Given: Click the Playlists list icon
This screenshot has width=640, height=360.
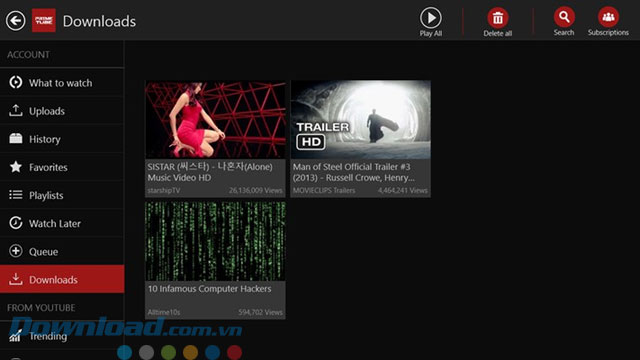Looking at the screenshot, I should [16, 195].
